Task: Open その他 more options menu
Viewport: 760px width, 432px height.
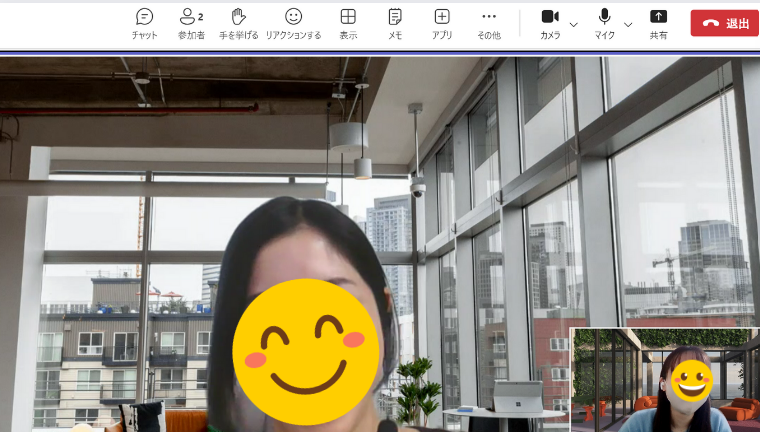Action: point(489,24)
